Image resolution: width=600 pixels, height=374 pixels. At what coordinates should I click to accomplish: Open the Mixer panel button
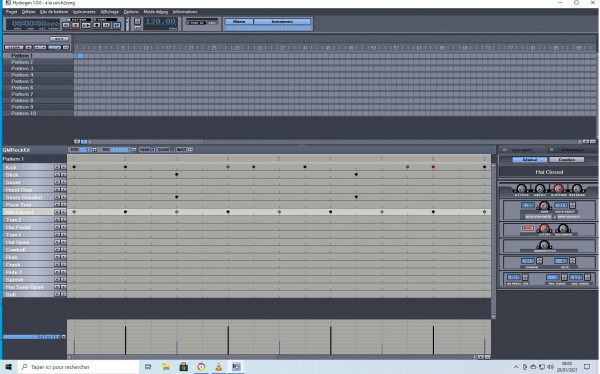[239, 21]
